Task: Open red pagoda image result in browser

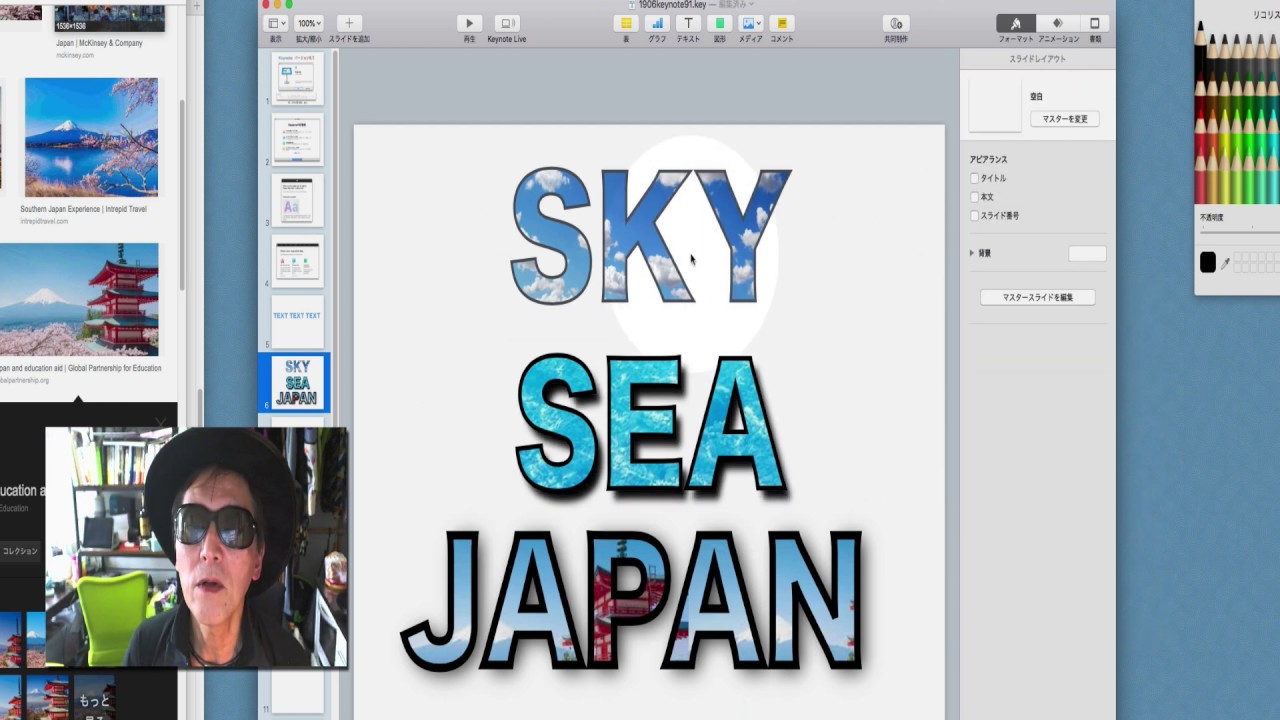Action: point(79,299)
